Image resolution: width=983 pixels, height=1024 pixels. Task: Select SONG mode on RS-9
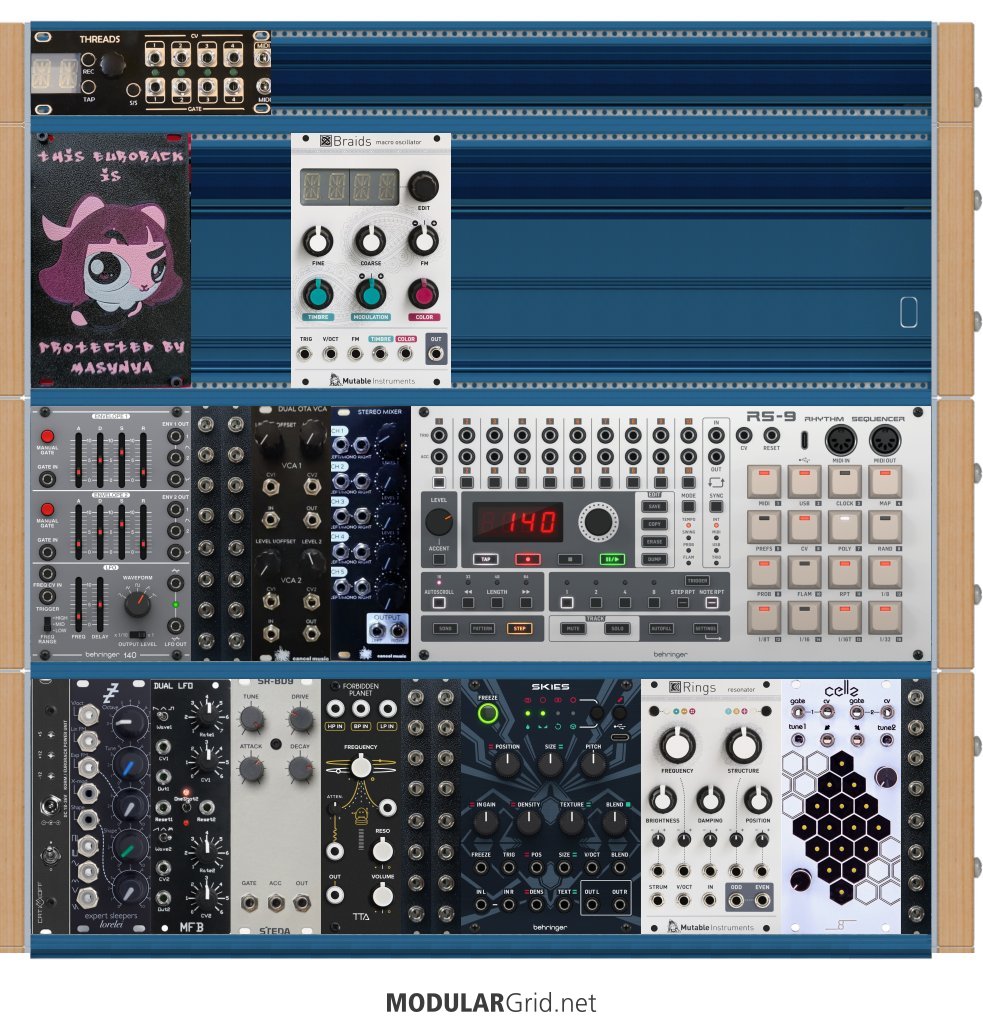point(445,629)
